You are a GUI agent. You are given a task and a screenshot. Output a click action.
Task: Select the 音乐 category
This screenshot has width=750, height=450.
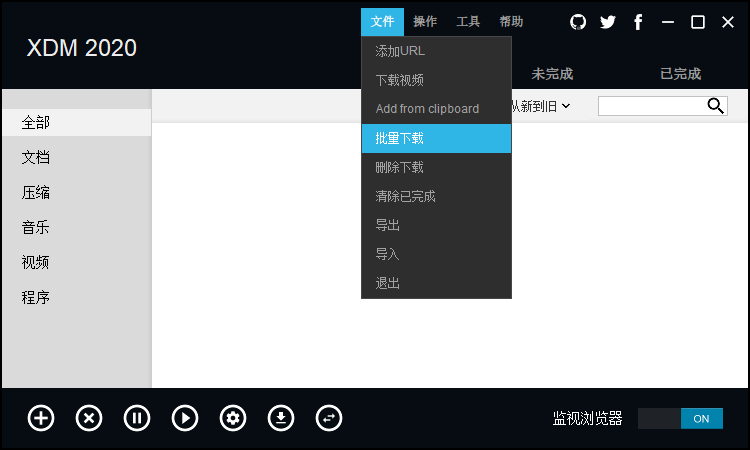click(77, 228)
